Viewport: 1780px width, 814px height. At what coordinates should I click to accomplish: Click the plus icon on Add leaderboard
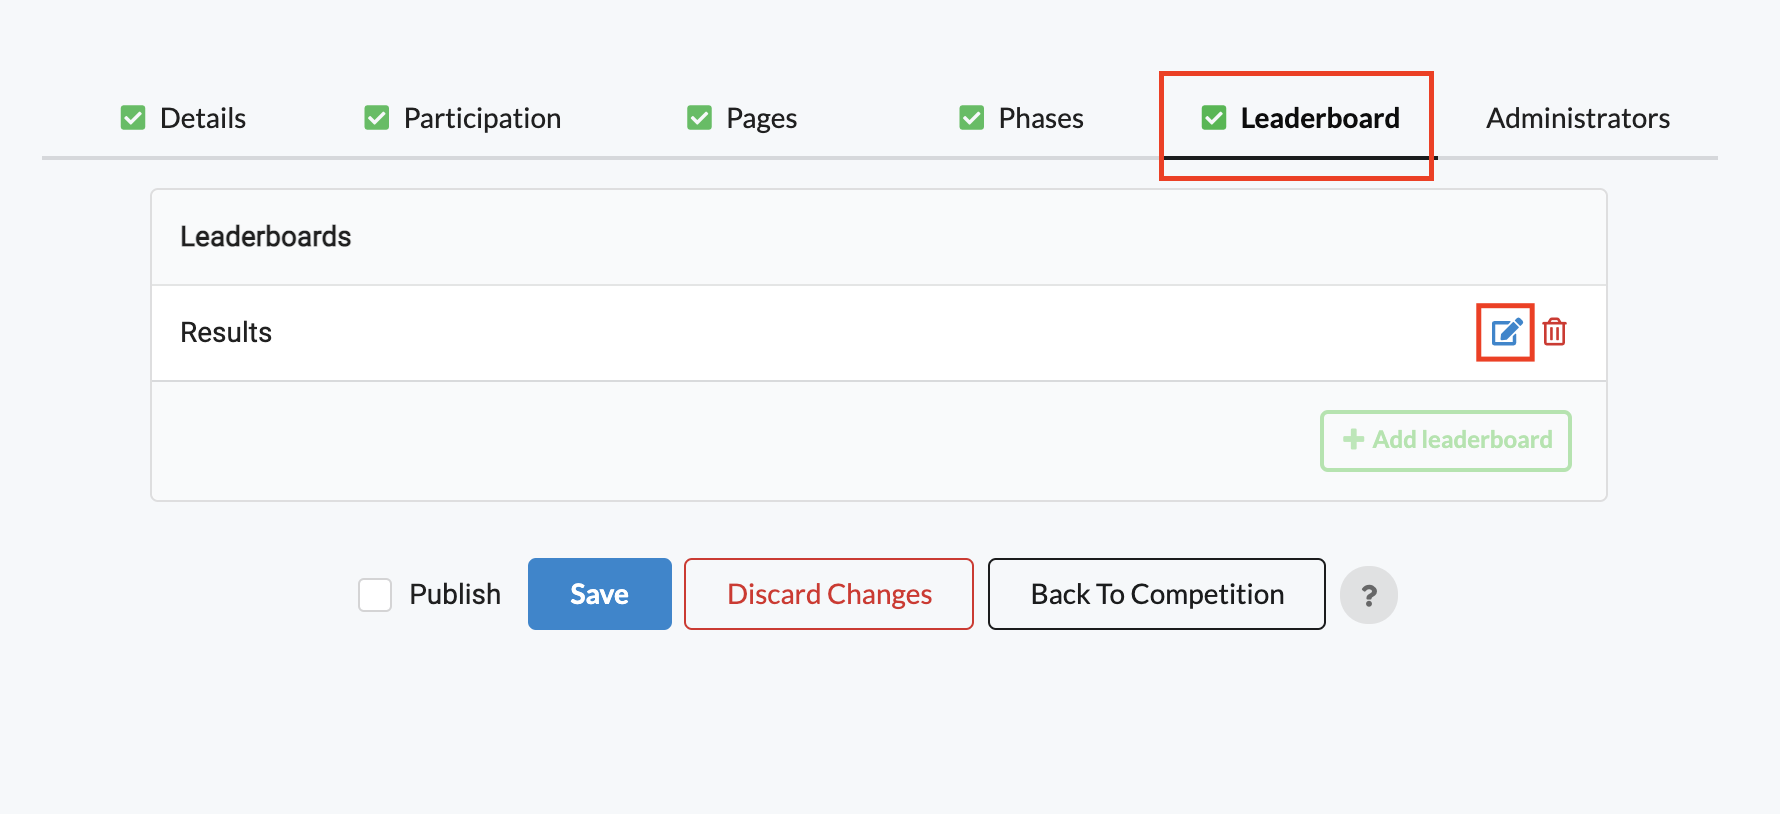coord(1354,440)
